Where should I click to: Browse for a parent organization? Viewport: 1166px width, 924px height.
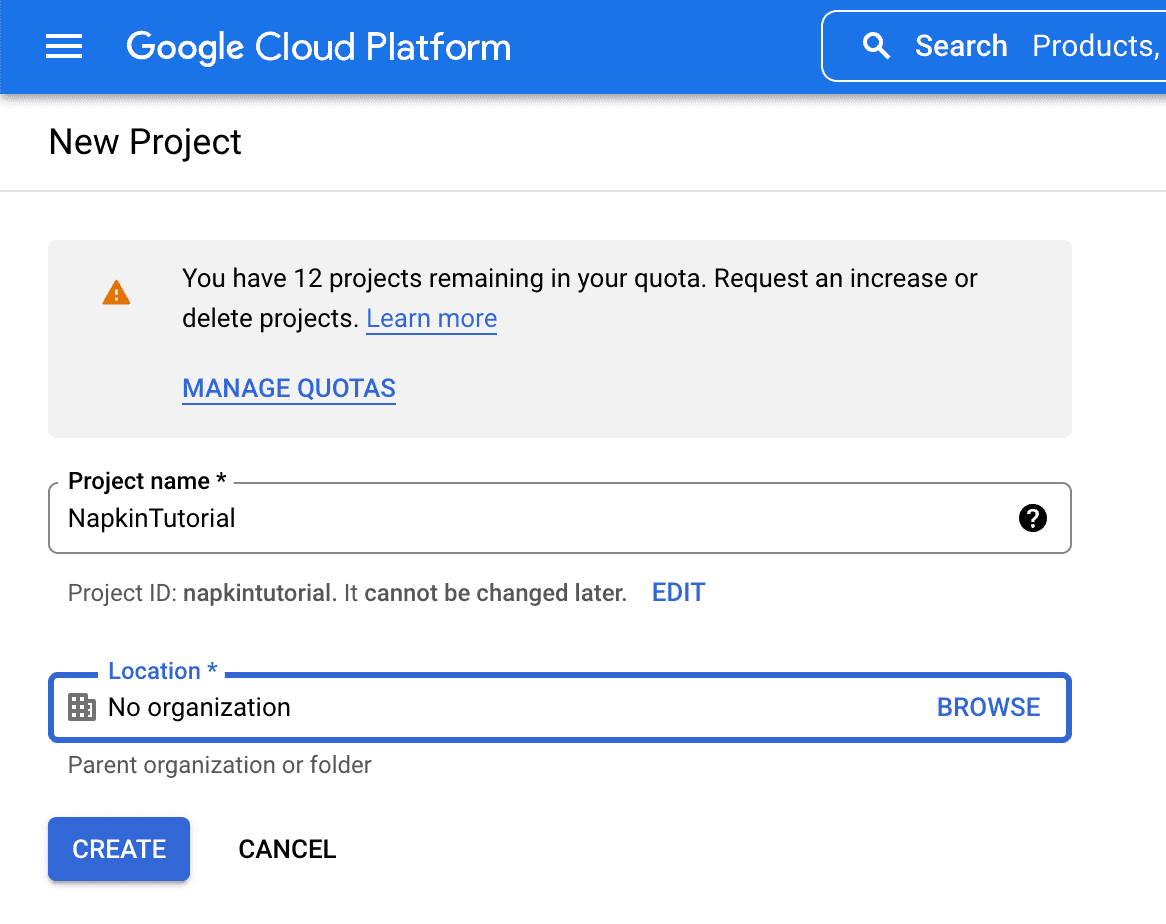pyautogui.click(x=988, y=707)
